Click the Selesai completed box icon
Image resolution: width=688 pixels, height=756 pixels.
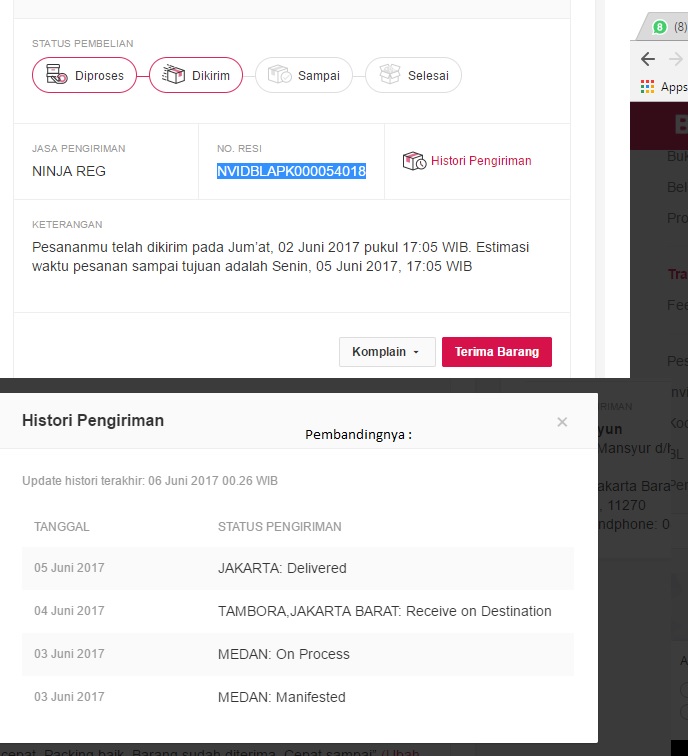390,76
